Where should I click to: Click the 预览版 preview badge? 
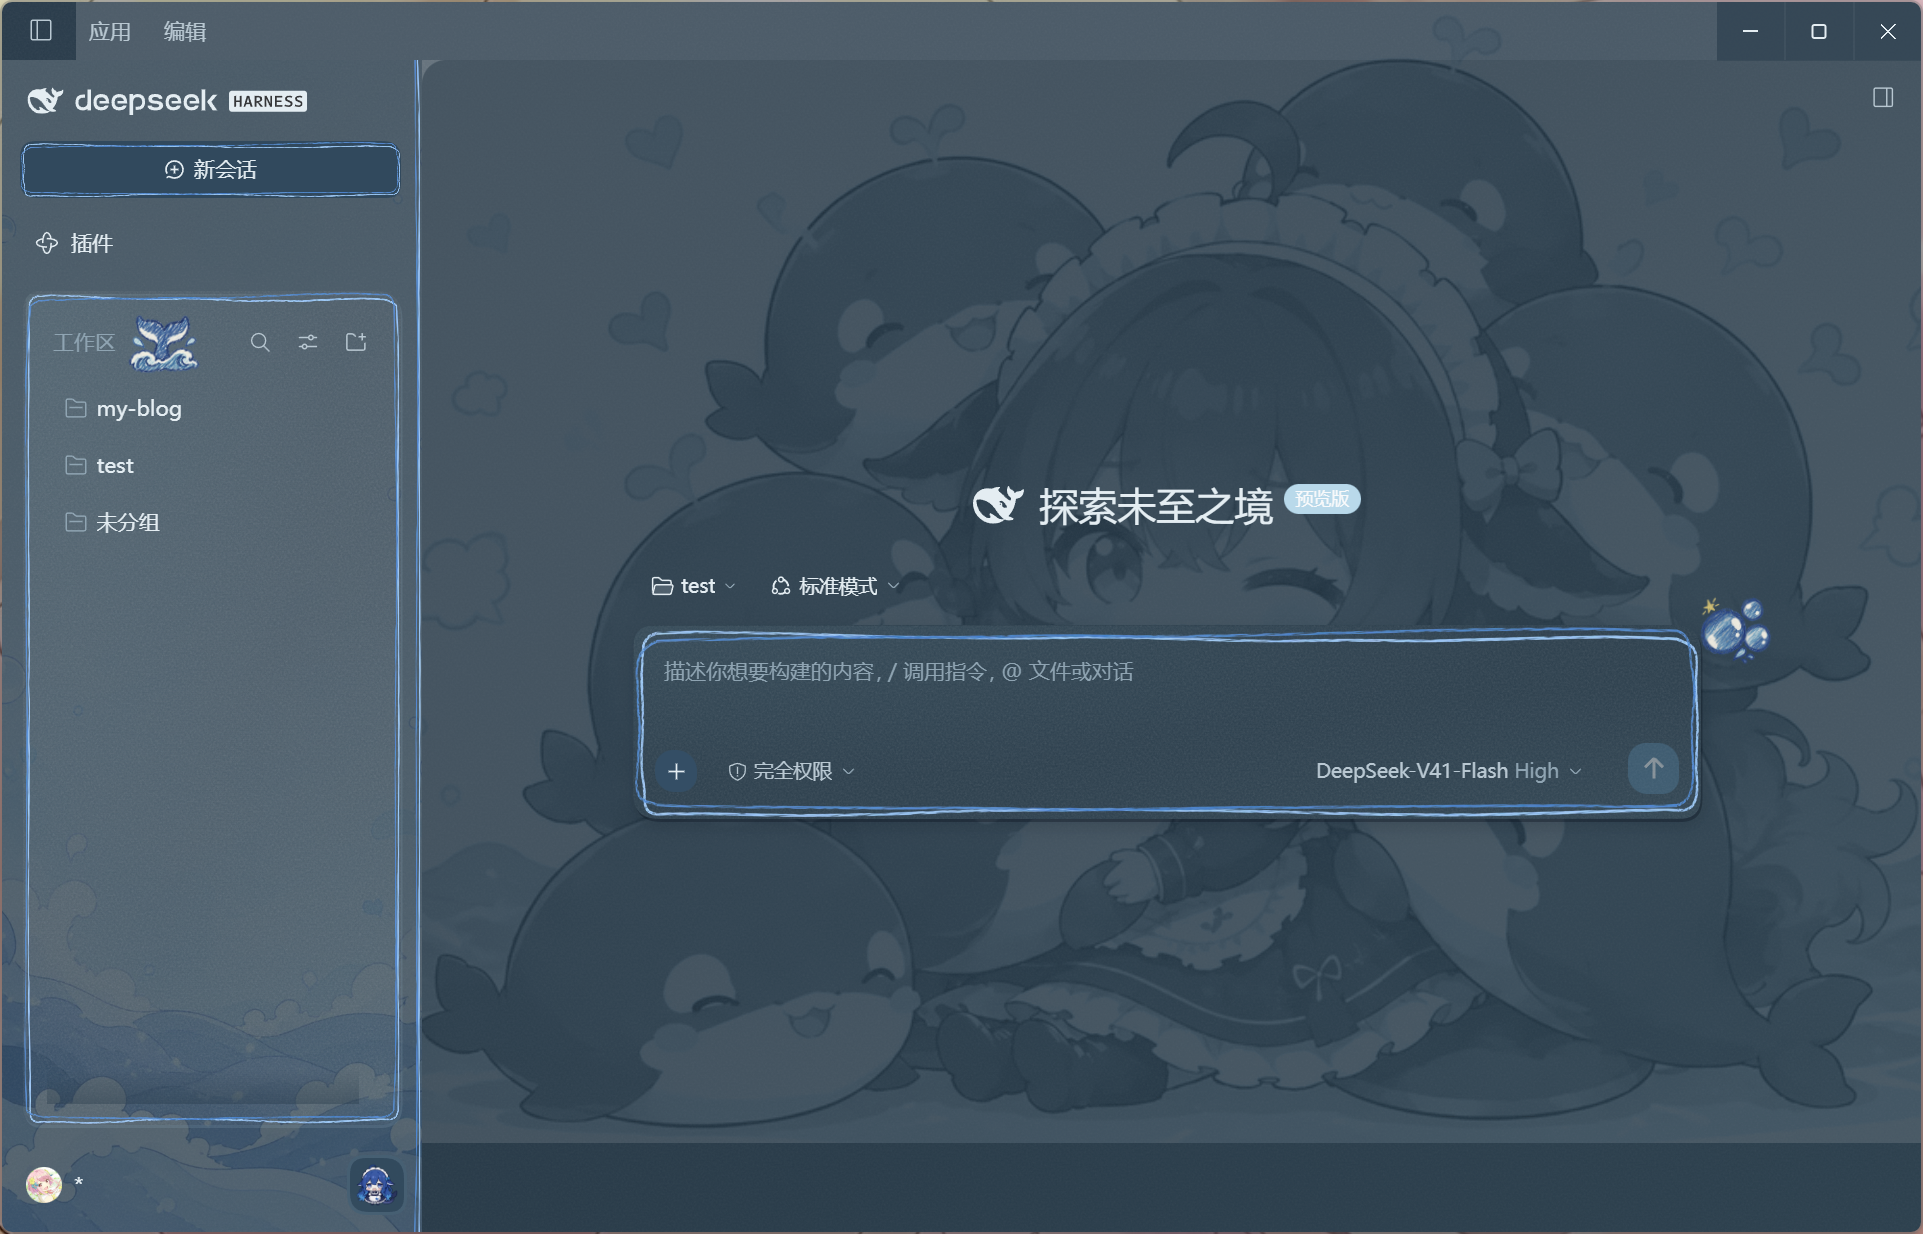point(1322,499)
